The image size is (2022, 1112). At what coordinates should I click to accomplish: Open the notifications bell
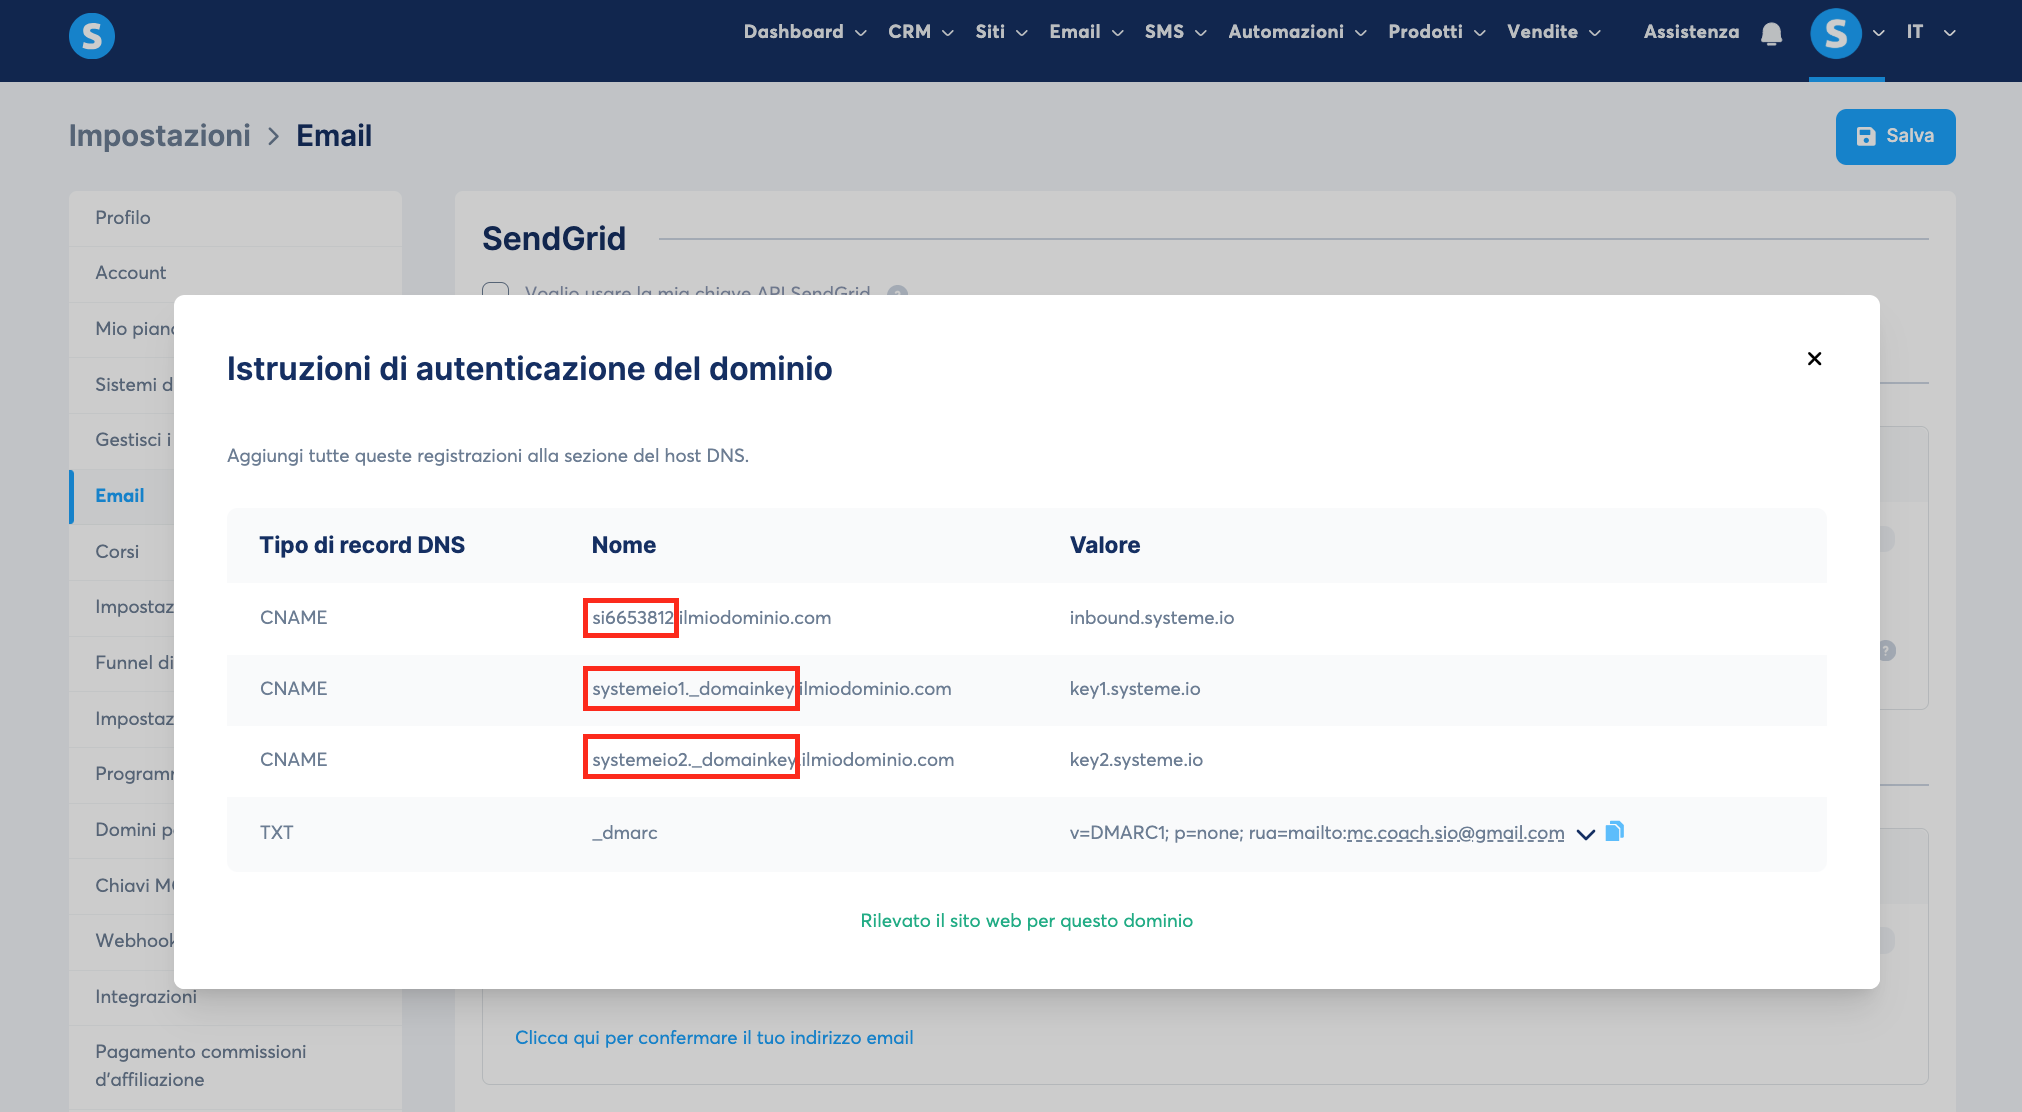point(1771,33)
